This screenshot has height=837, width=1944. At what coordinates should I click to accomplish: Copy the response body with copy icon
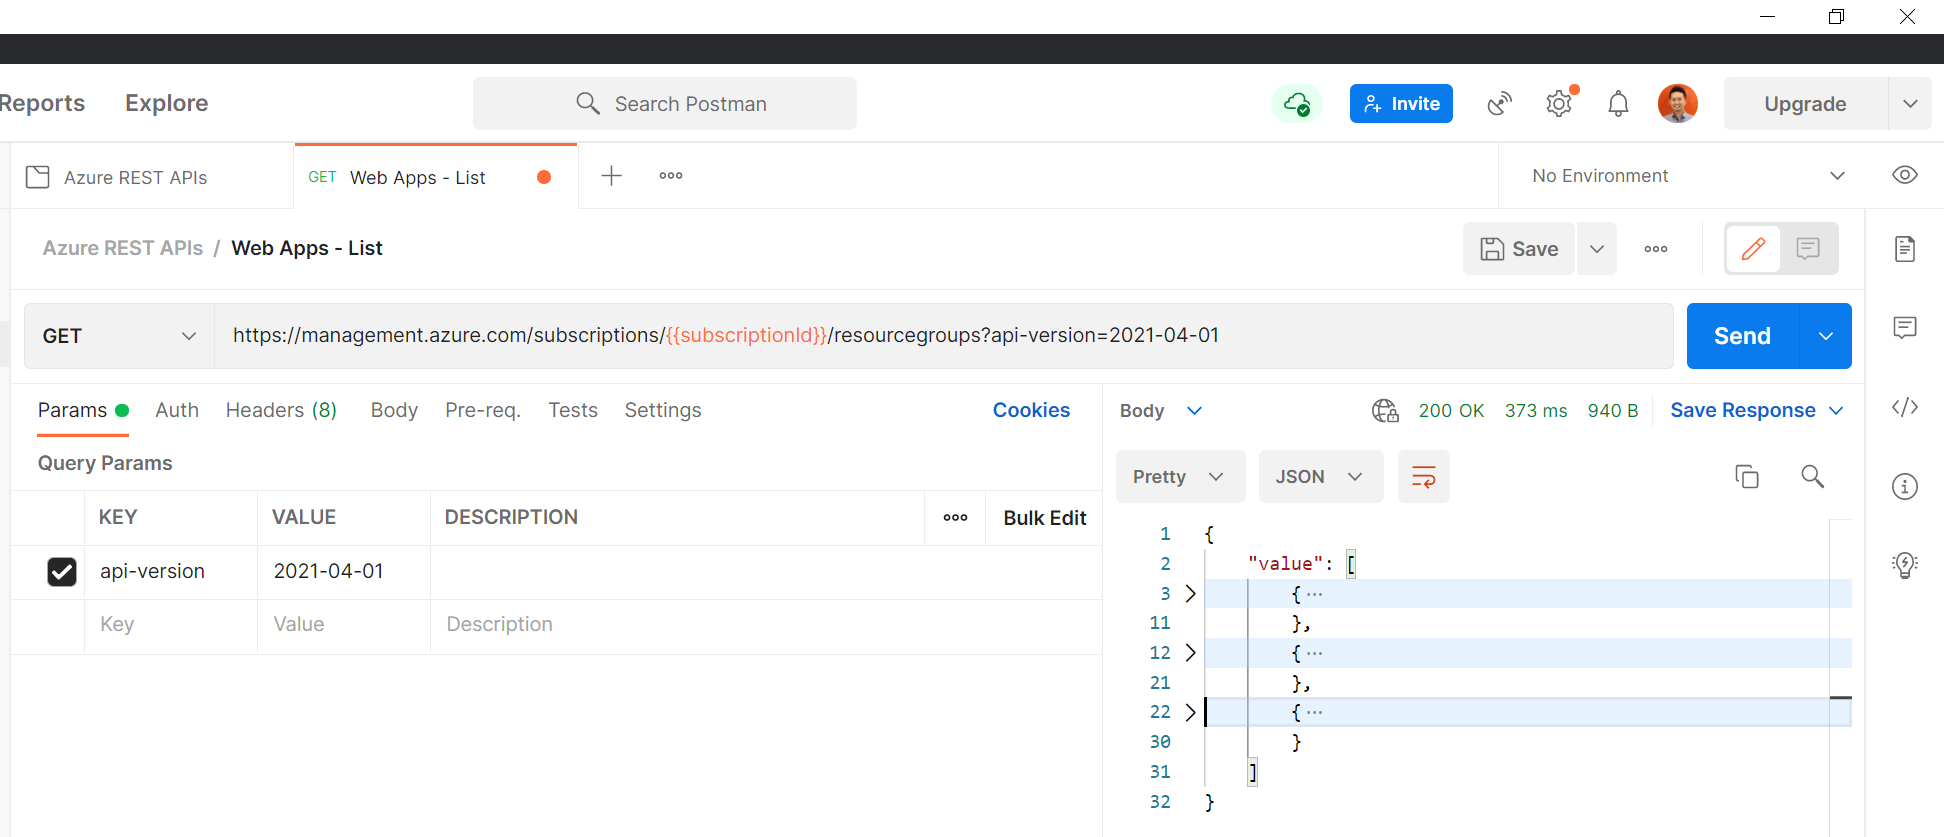1747,477
